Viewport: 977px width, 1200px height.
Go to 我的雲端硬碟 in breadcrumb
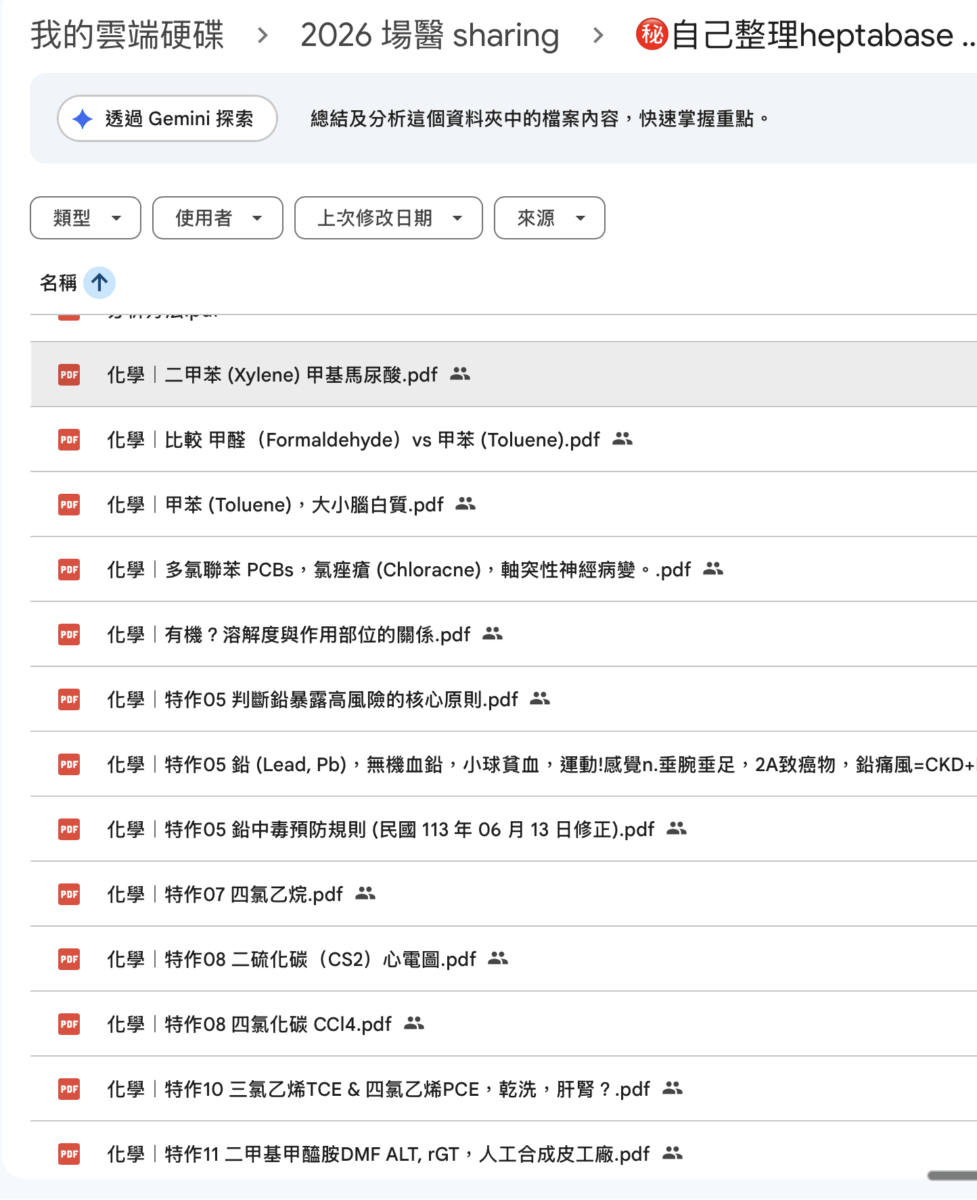127,36
